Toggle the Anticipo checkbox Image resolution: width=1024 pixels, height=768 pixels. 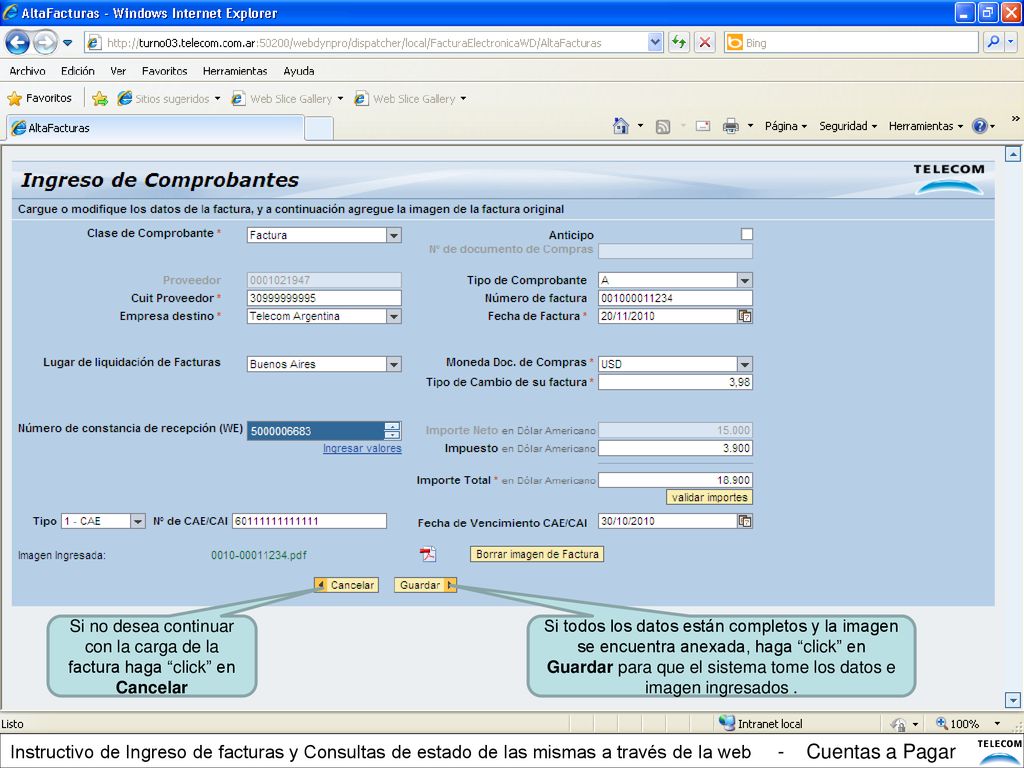747,234
